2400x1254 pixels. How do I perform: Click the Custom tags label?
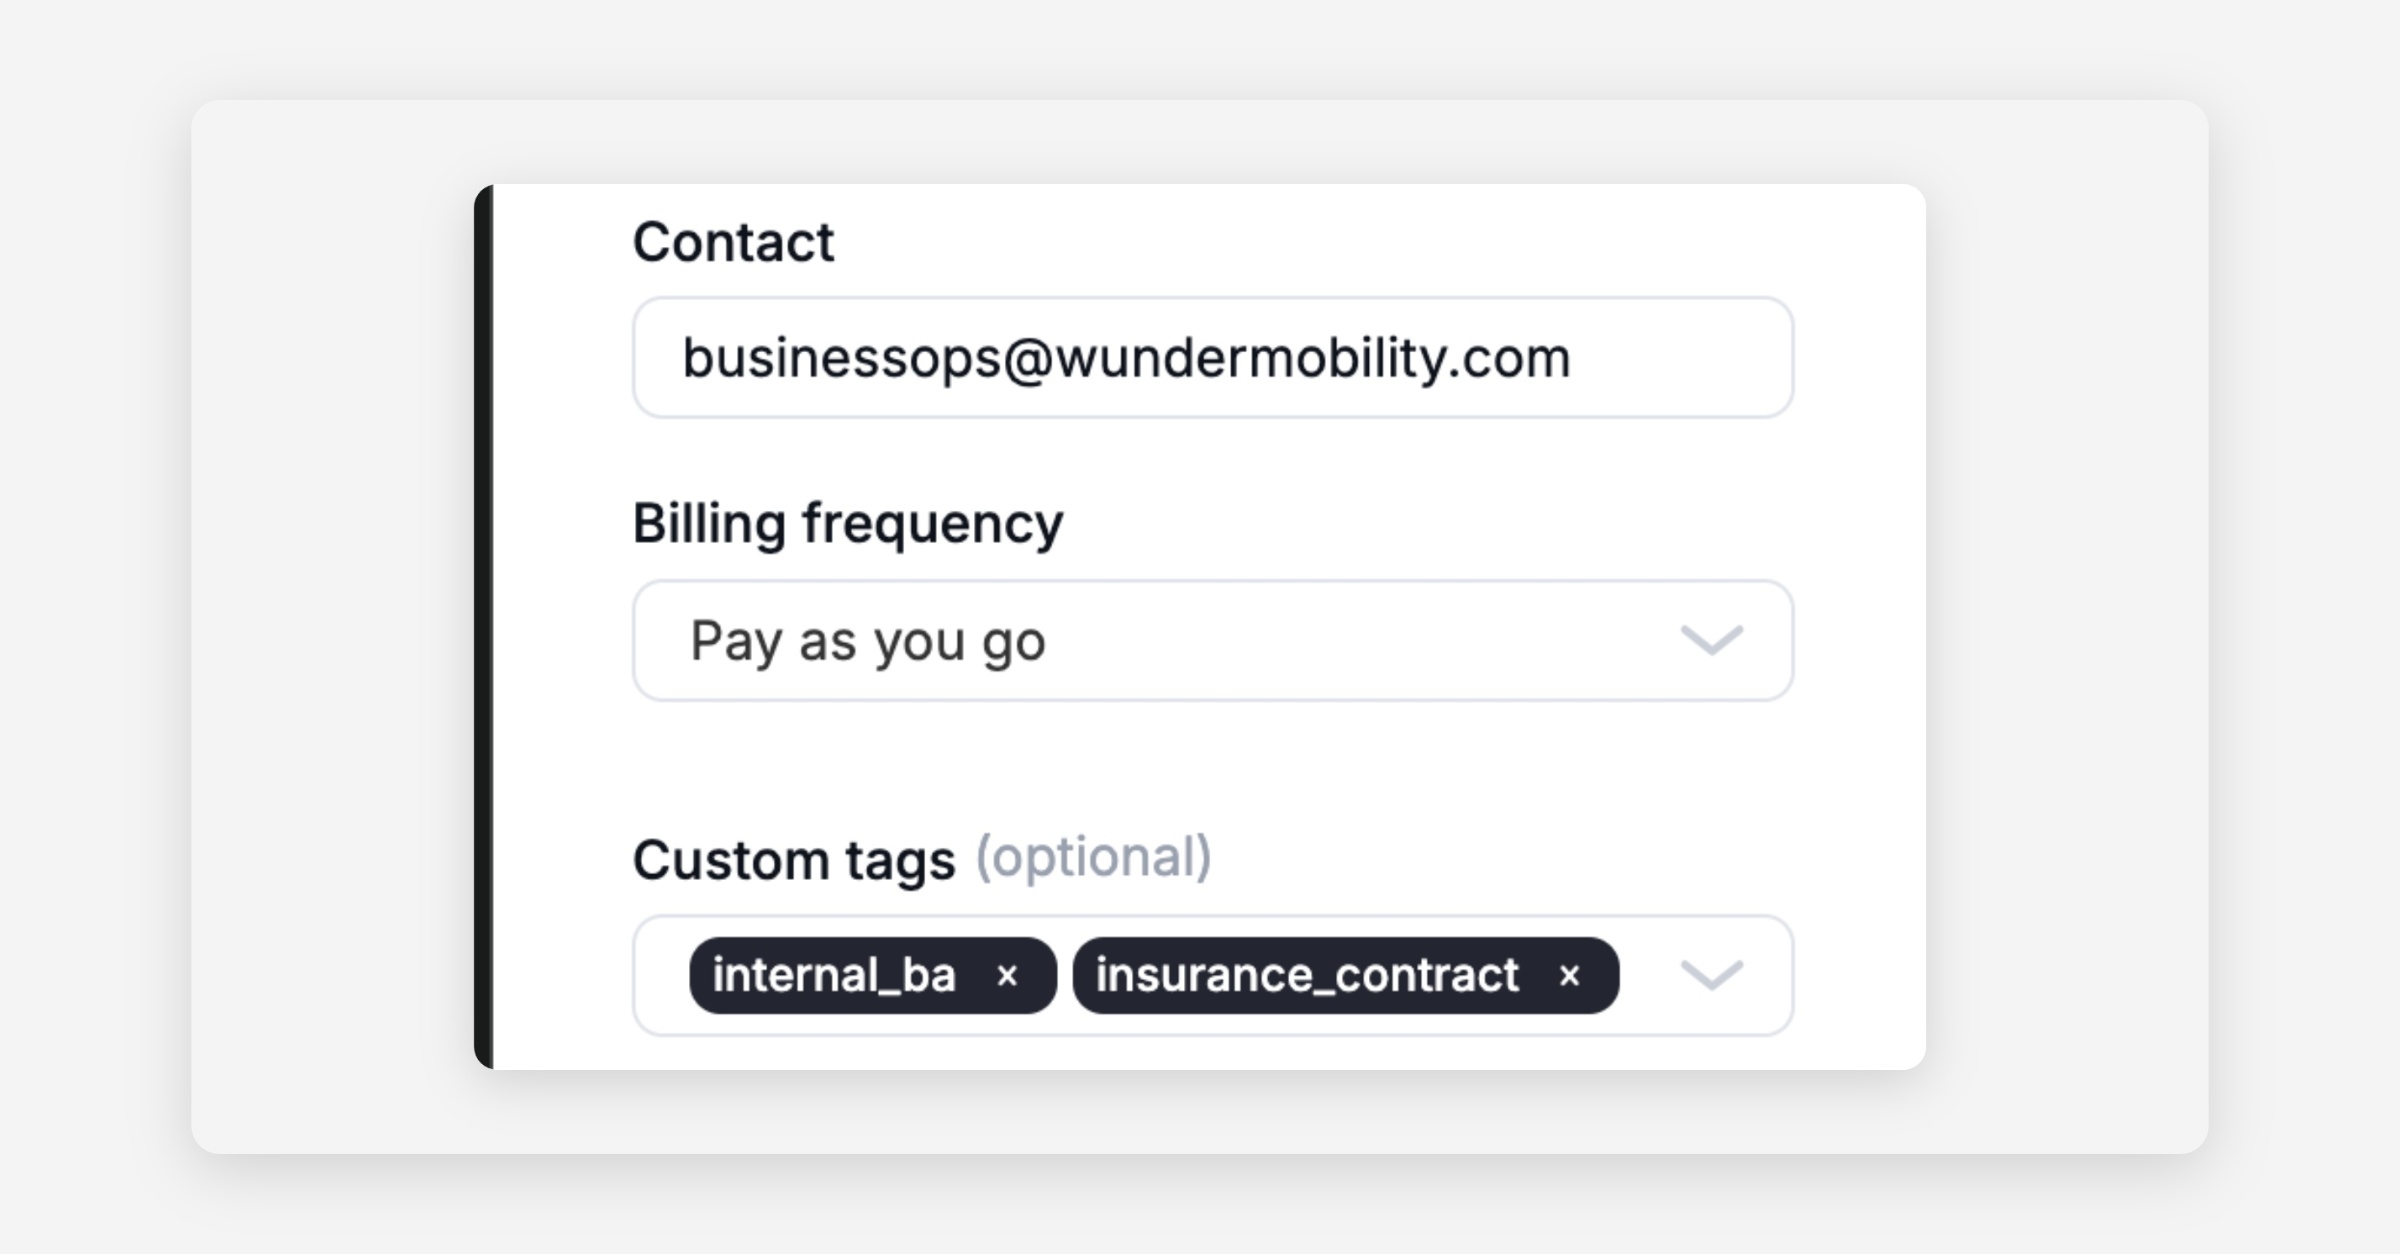pos(794,860)
